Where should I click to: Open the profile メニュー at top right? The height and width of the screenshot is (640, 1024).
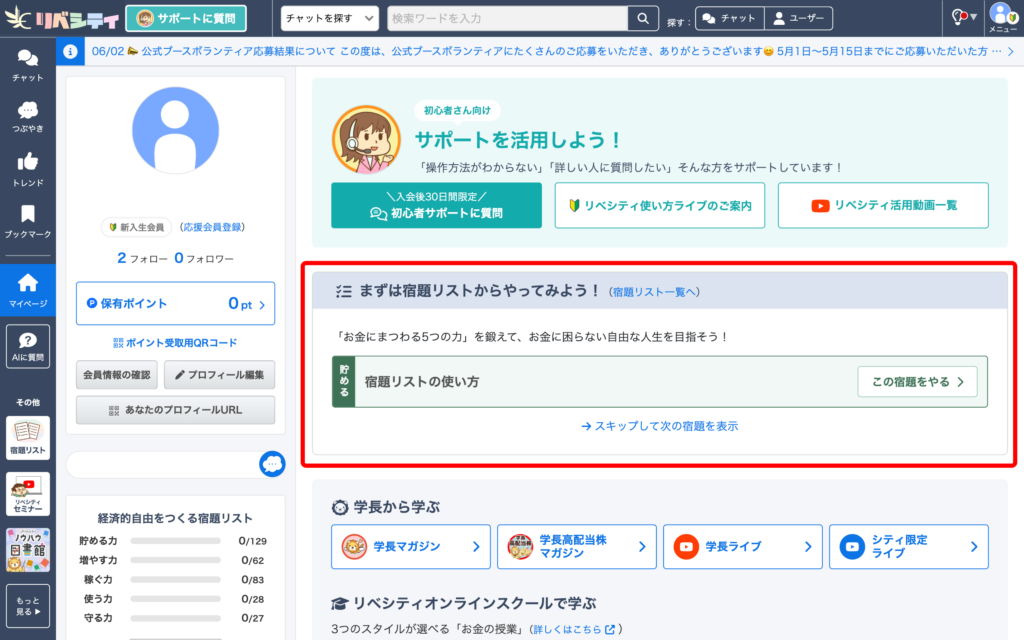coord(1002,18)
